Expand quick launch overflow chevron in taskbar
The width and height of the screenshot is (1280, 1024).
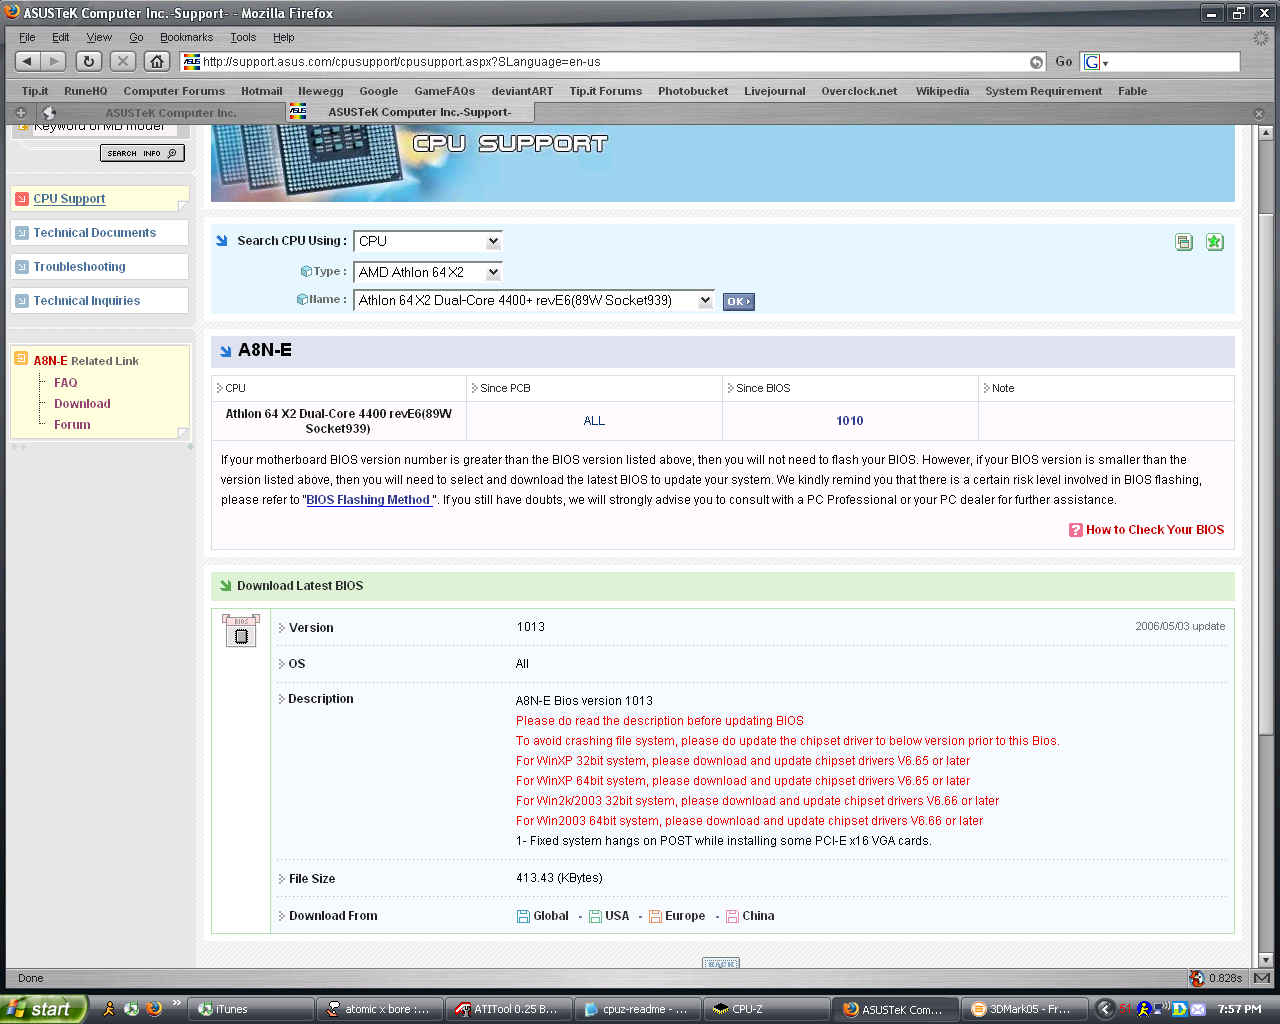click(x=177, y=1003)
